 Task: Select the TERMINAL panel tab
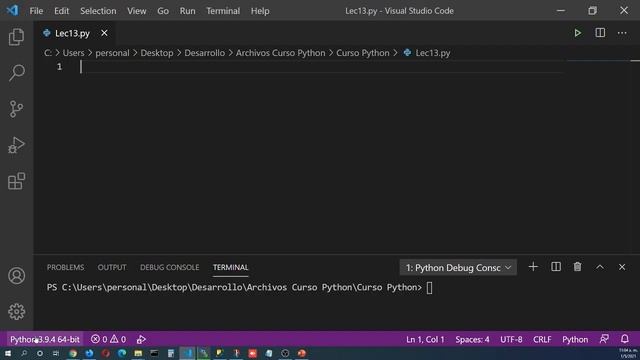(x=231, y=267)
